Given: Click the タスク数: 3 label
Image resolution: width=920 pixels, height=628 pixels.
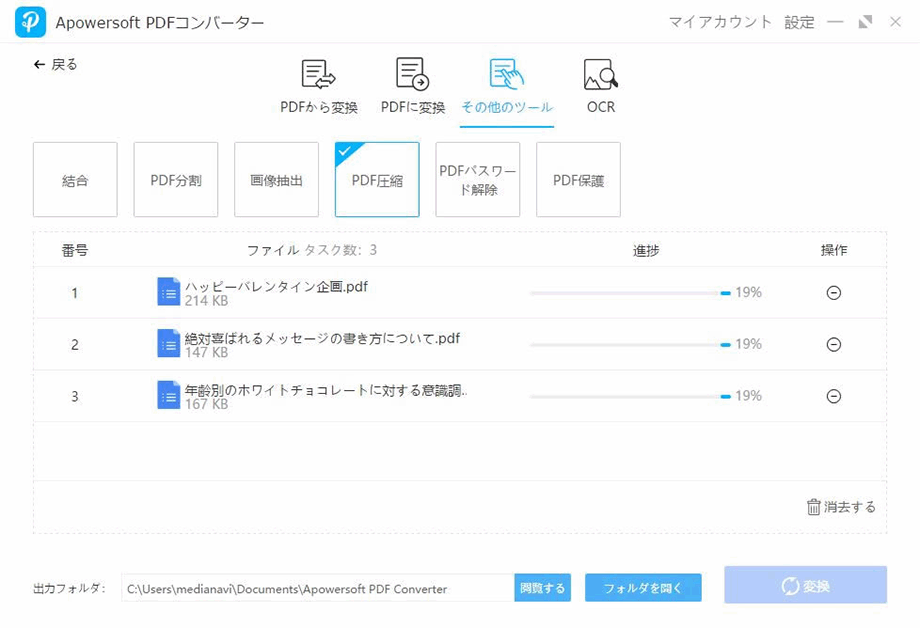Looking at the screenshot, I should [340, 251].
